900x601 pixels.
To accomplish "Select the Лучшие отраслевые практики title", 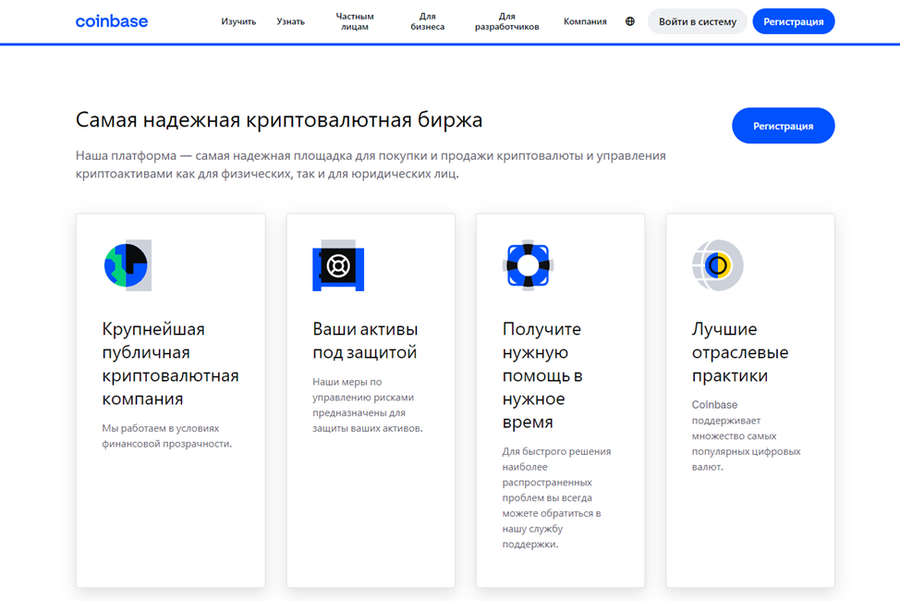I will 740,352.
